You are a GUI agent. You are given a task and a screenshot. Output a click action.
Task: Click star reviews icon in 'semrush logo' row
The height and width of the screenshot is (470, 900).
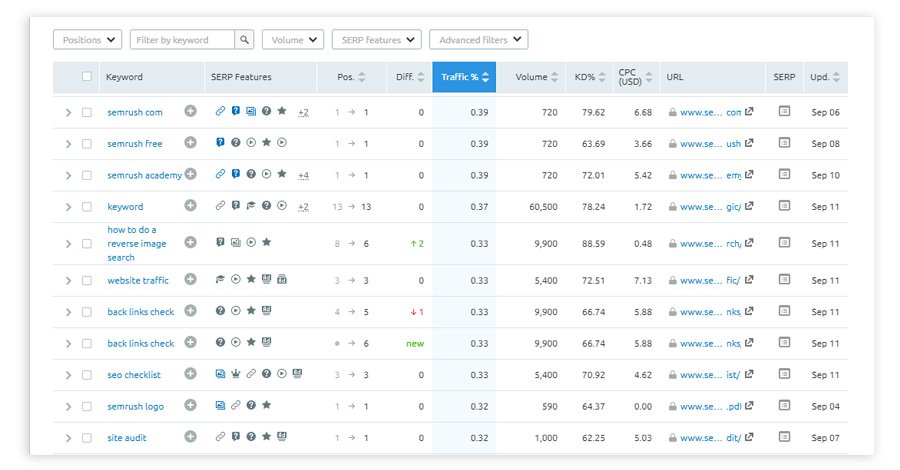pyautogui.click(x=266, y=405)
